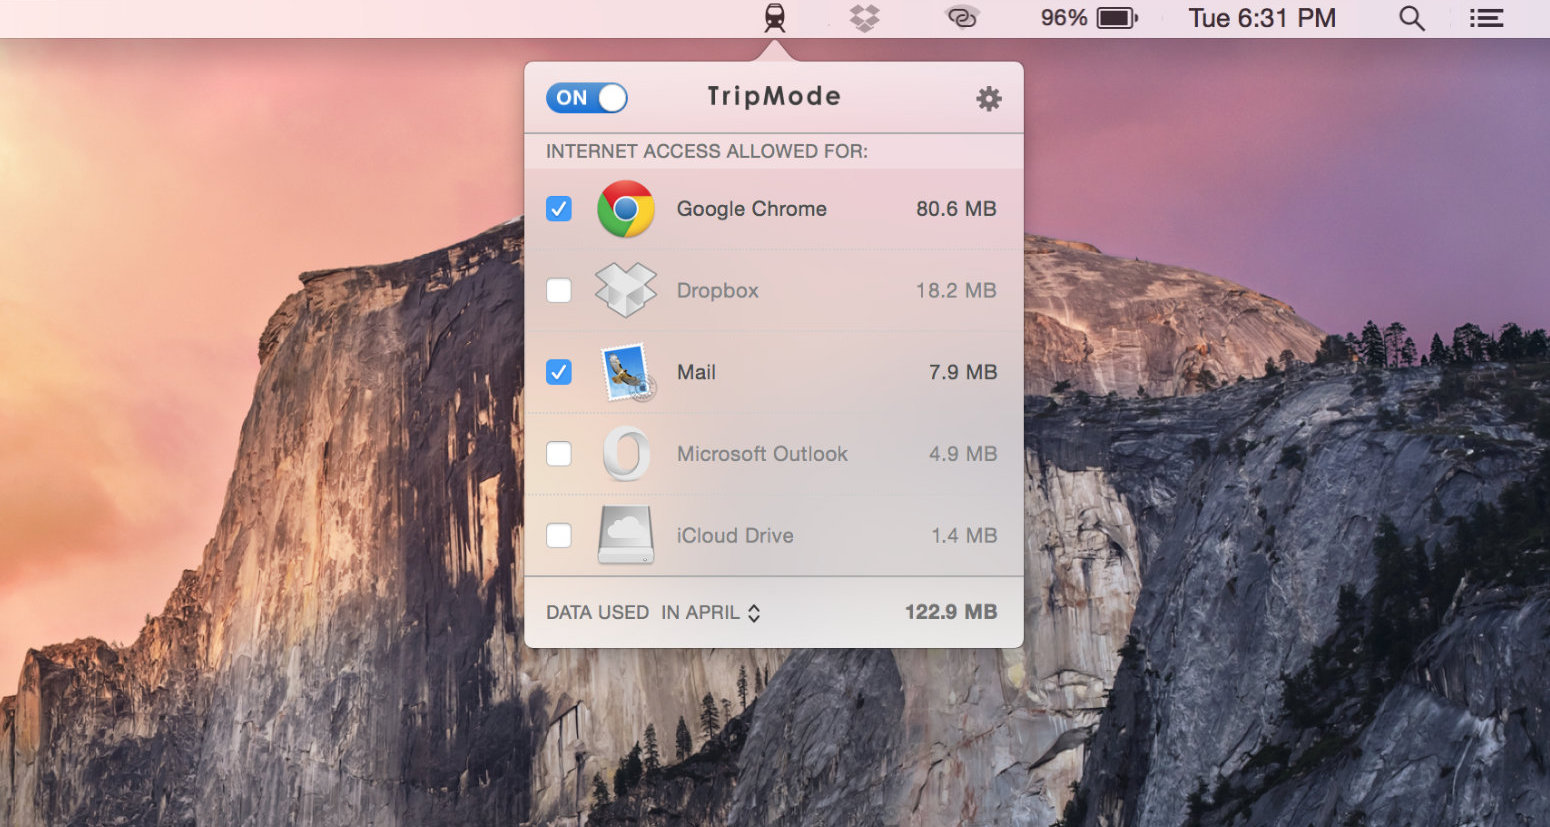
Task: Click the 18.2 MB usage value
Action: [956, 290]
